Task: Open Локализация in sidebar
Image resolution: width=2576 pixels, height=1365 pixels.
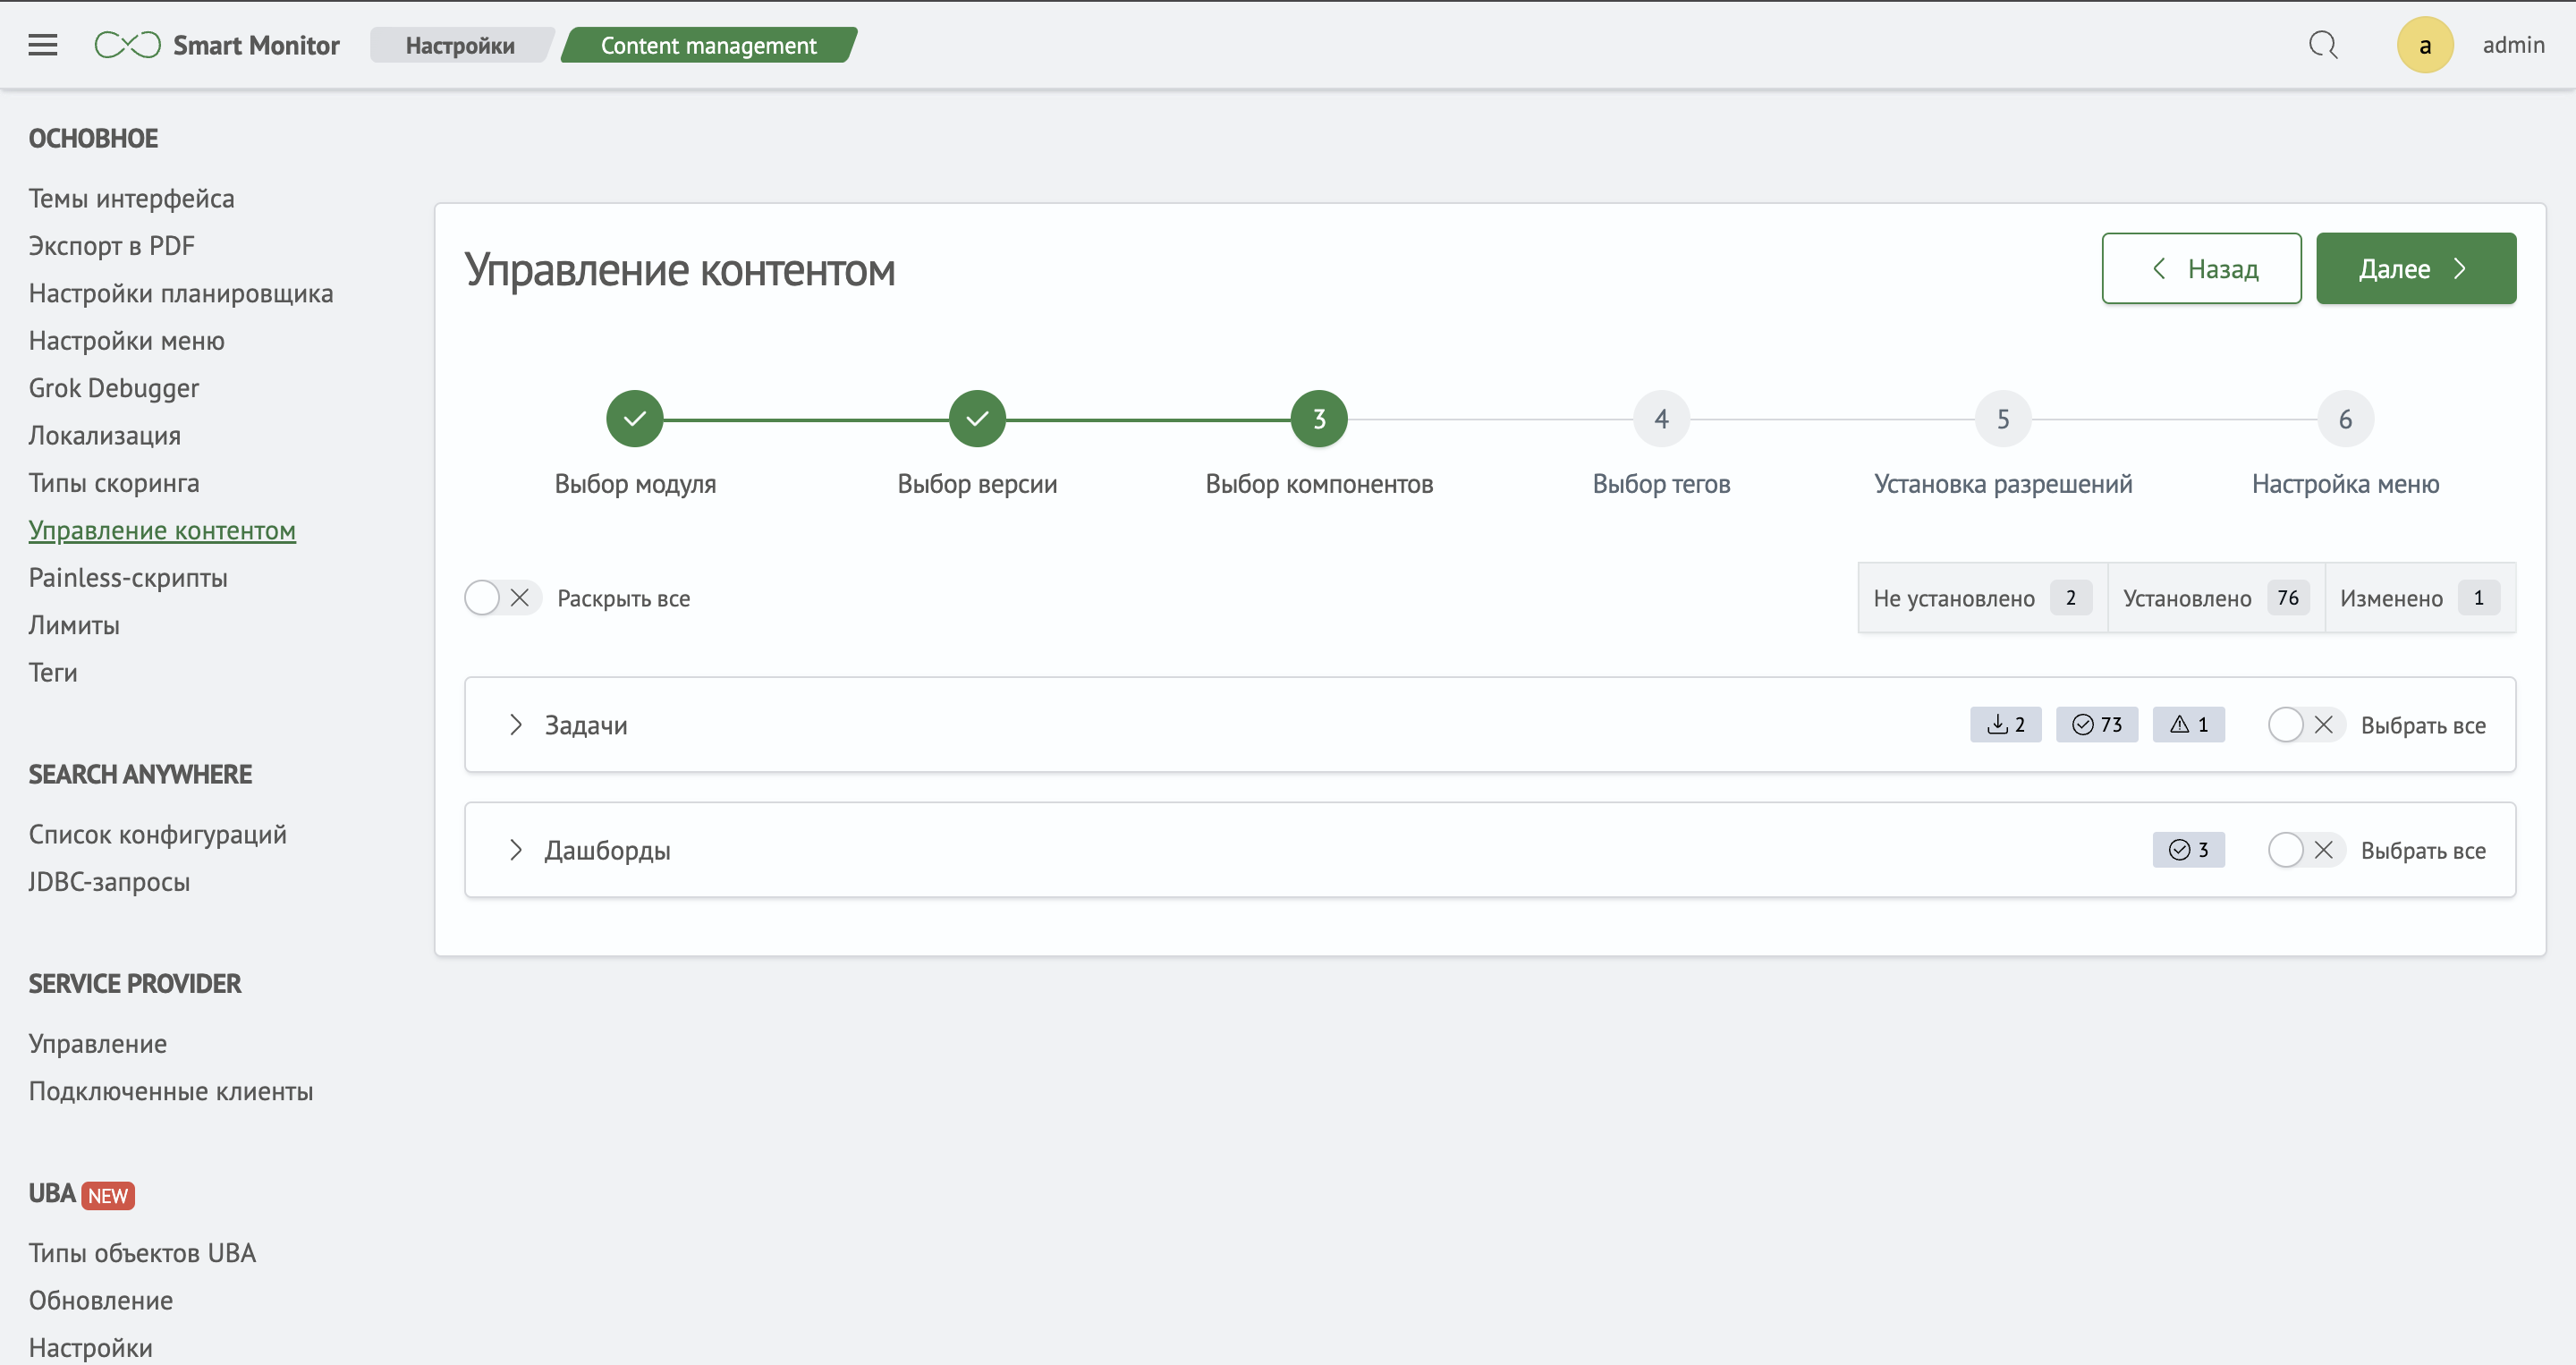Action: click(x=104, y=435)
